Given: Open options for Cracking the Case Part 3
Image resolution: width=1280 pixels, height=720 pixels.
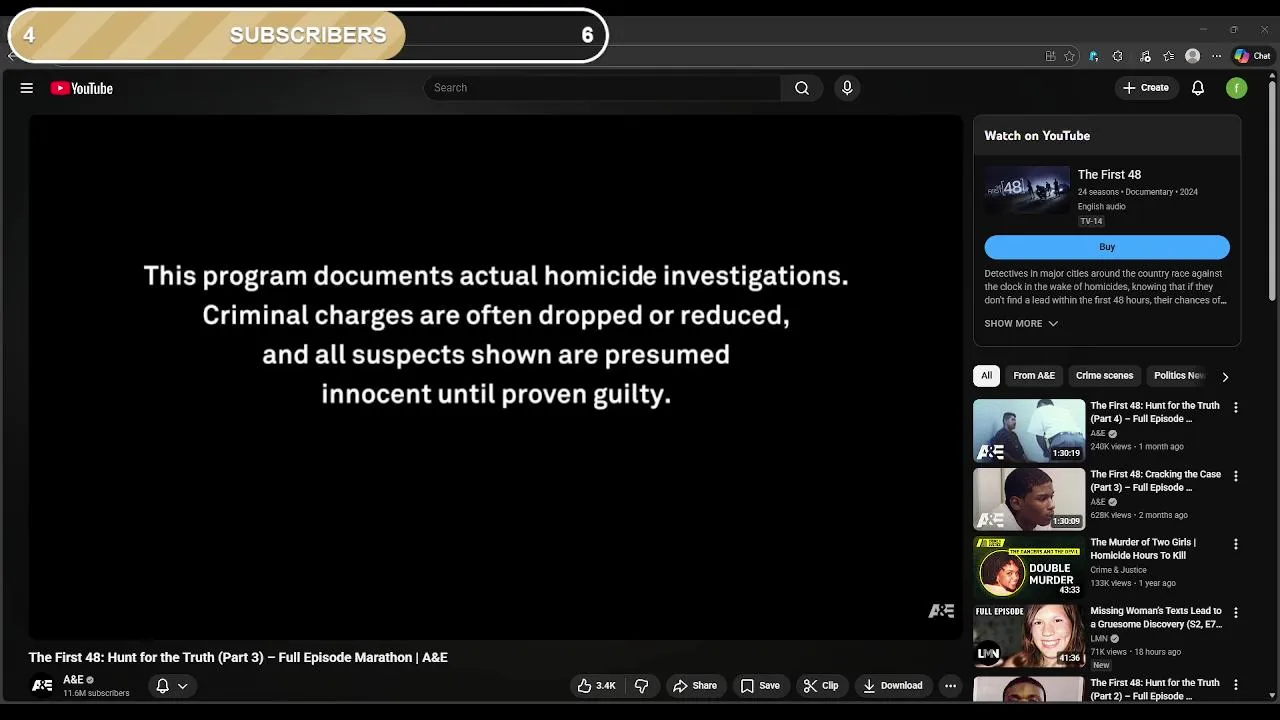Looking at the screenshot, I should pos(1236,476).
